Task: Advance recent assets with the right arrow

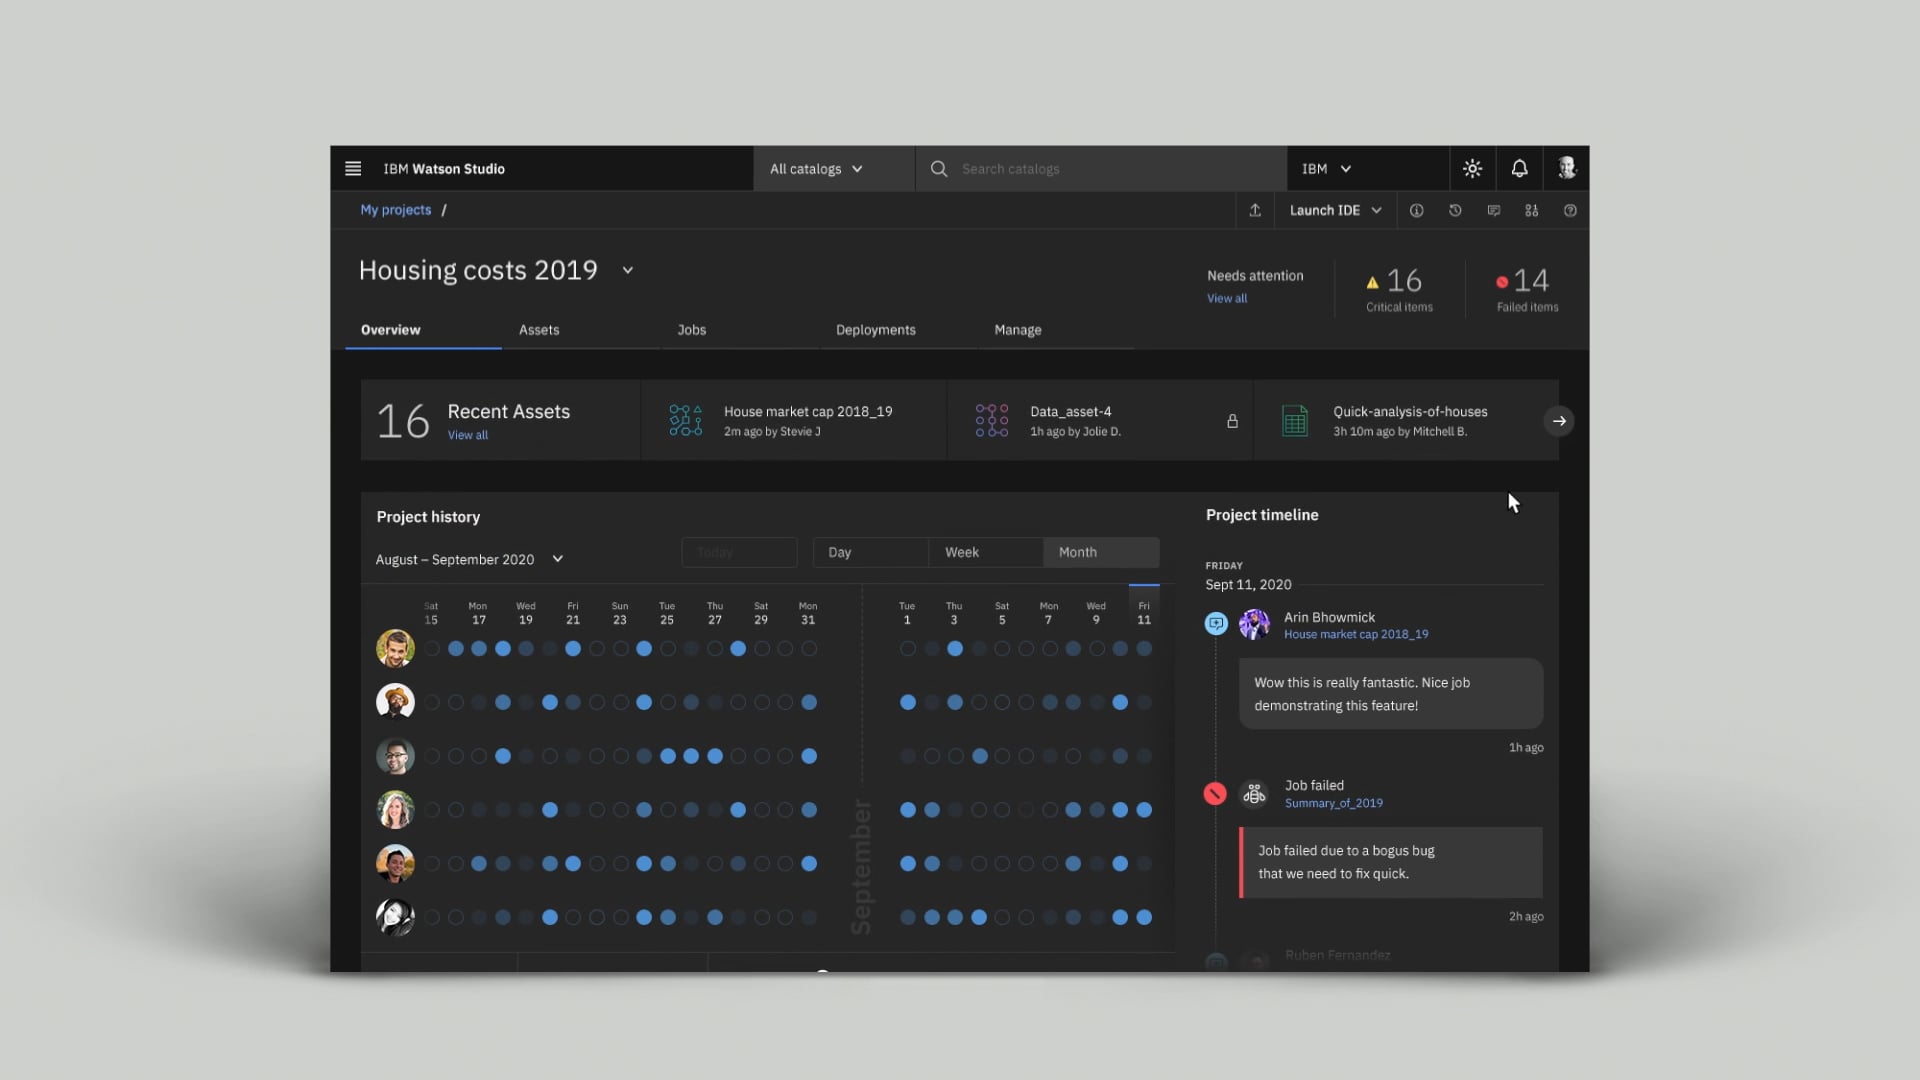Action: pyautogui.click(x=1558, y=421)
